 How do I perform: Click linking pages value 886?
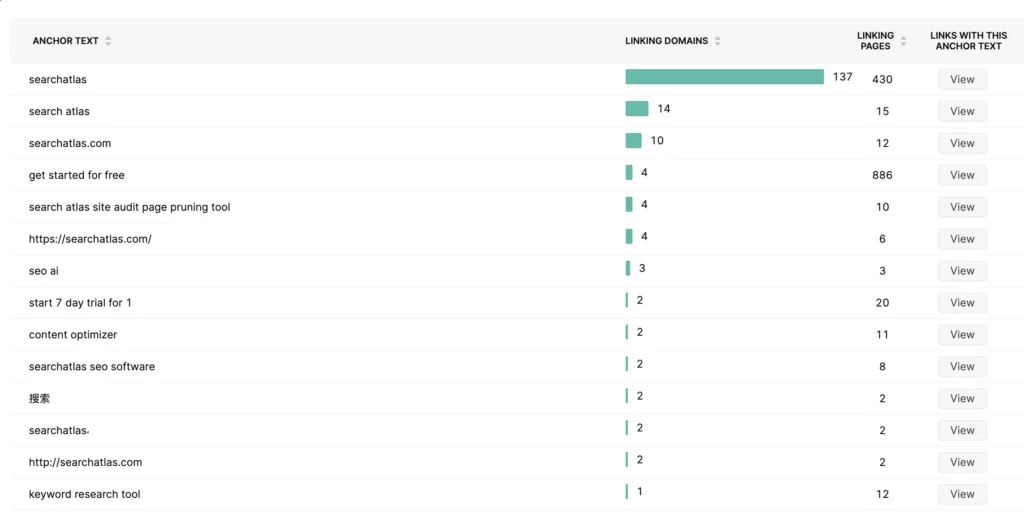(882, 175)
